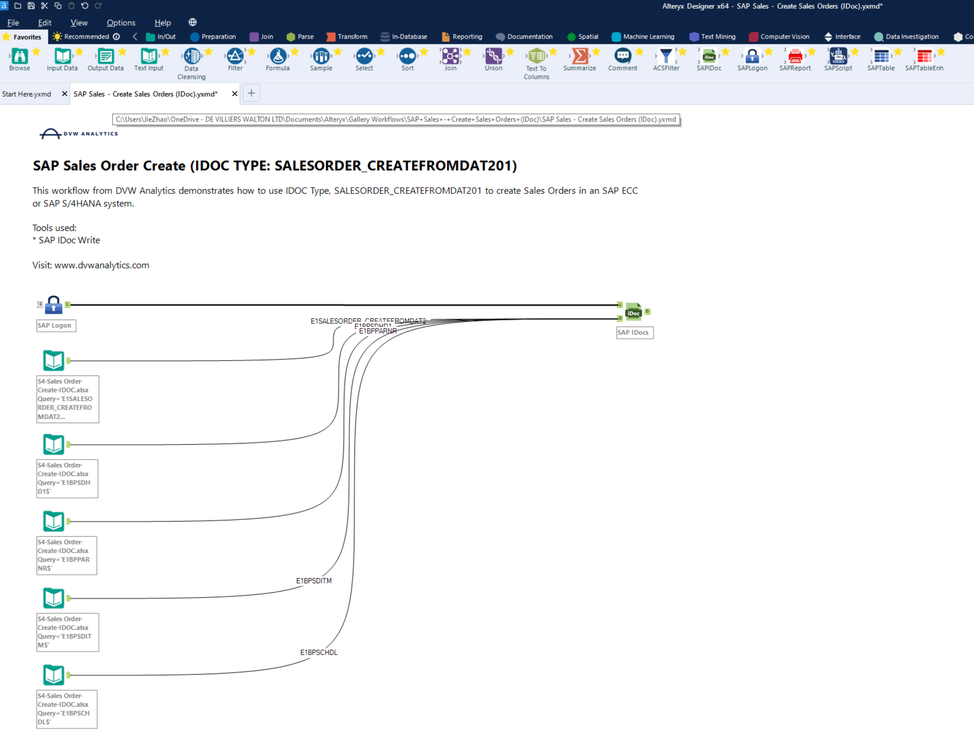Click the E1BPSCHDL input data node
974x740 pixels.
[53, 675]
